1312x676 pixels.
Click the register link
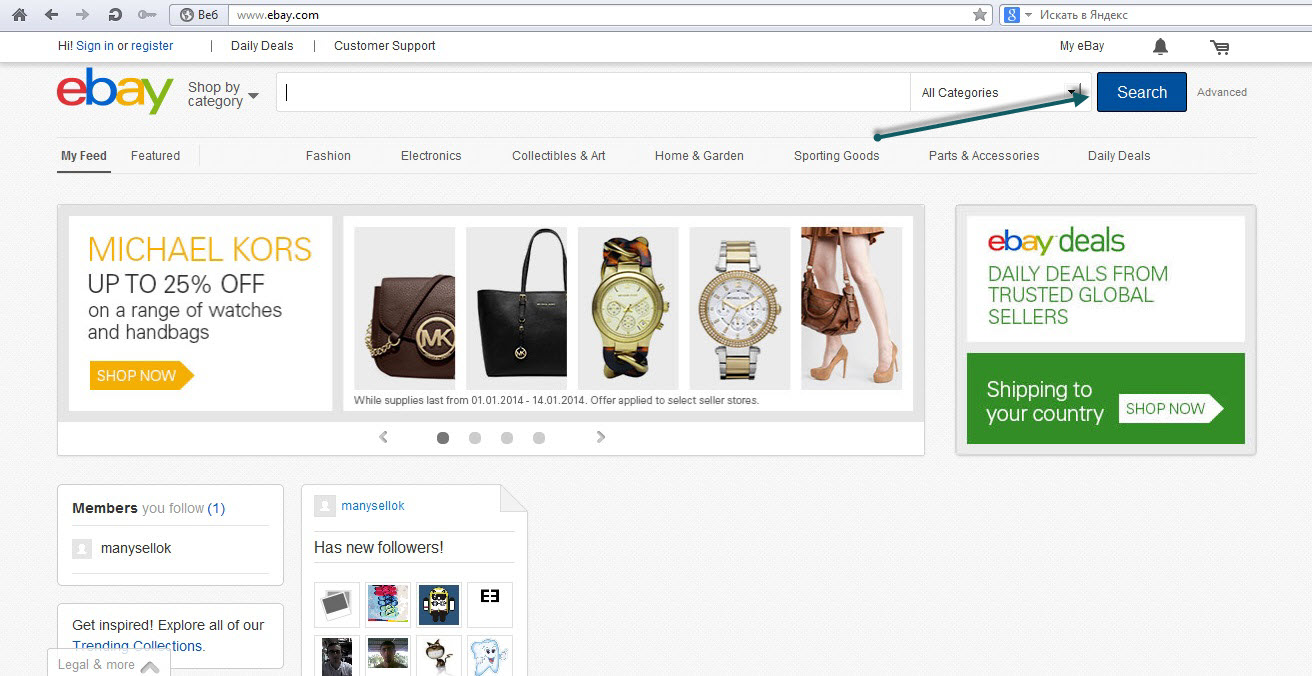pyautogui.click(x=152, y=46)
